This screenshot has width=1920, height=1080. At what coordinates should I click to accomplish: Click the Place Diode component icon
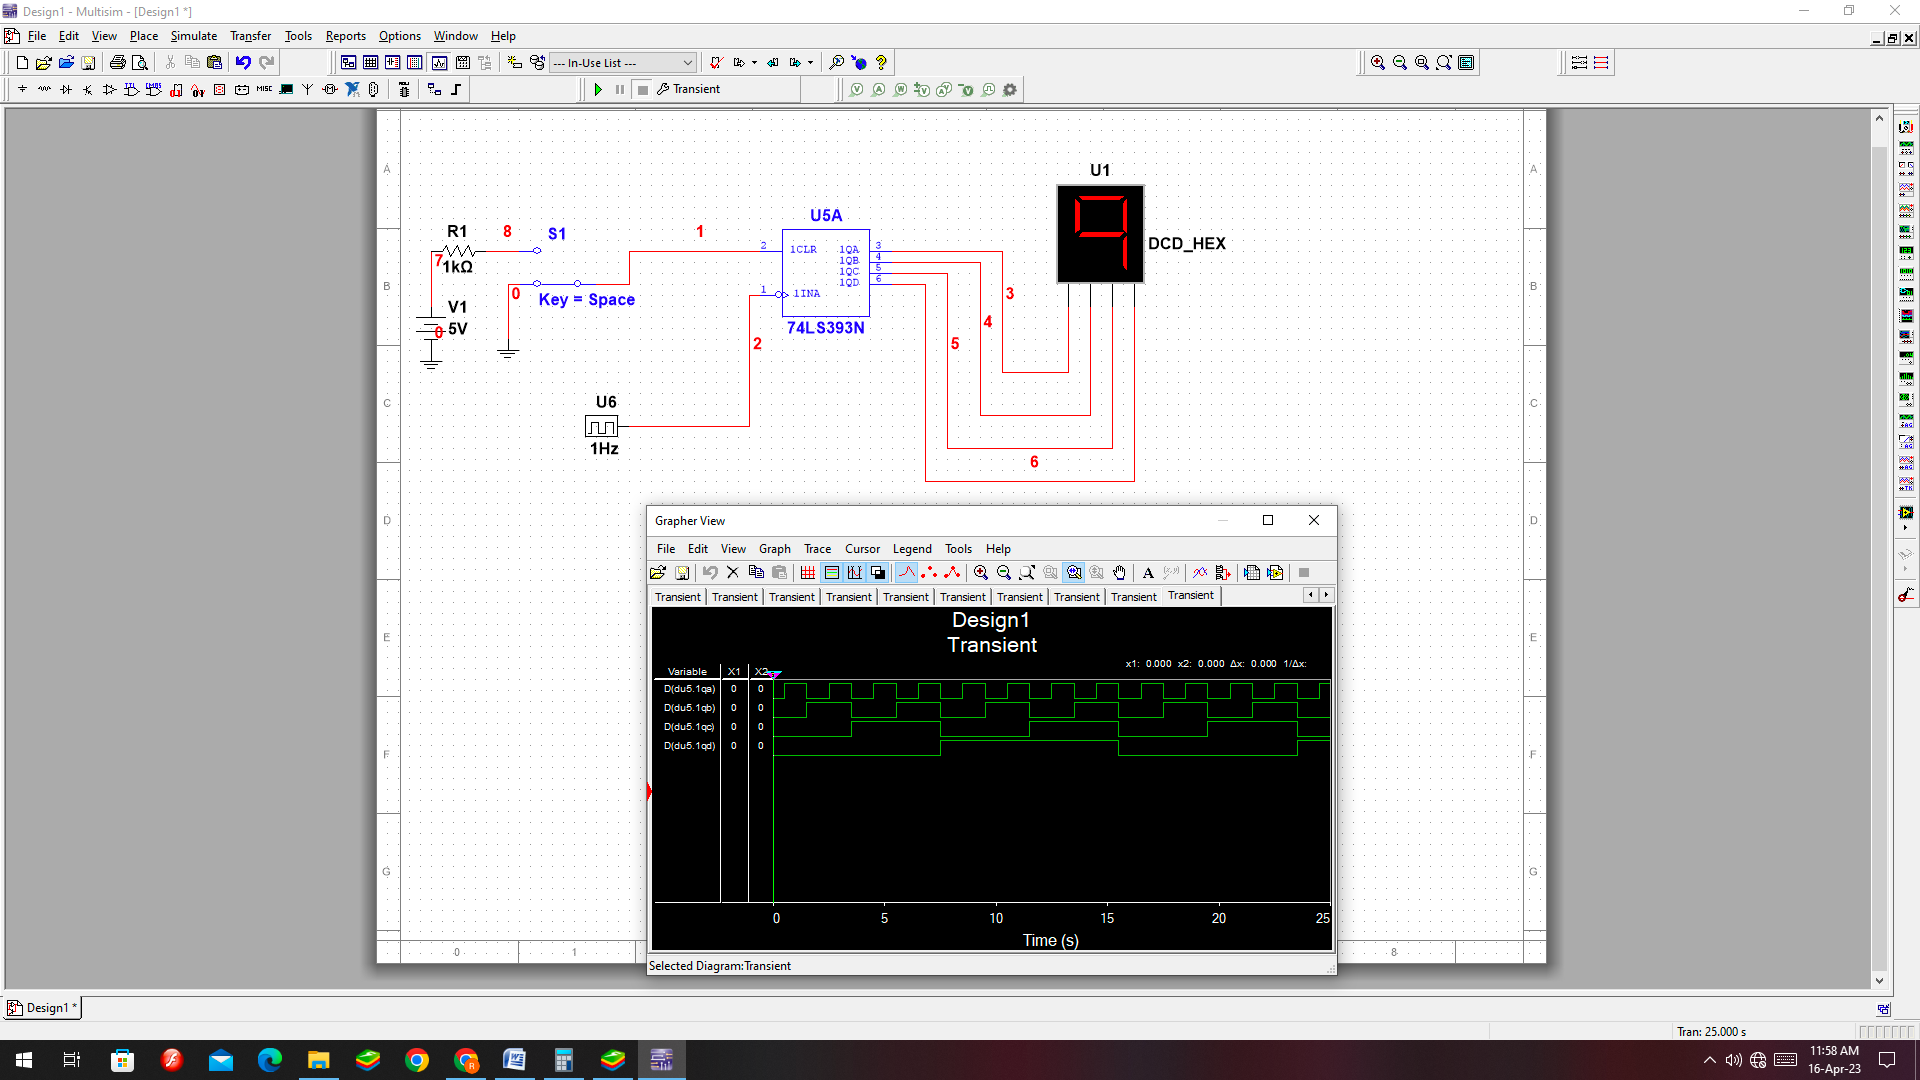point(66,90)
